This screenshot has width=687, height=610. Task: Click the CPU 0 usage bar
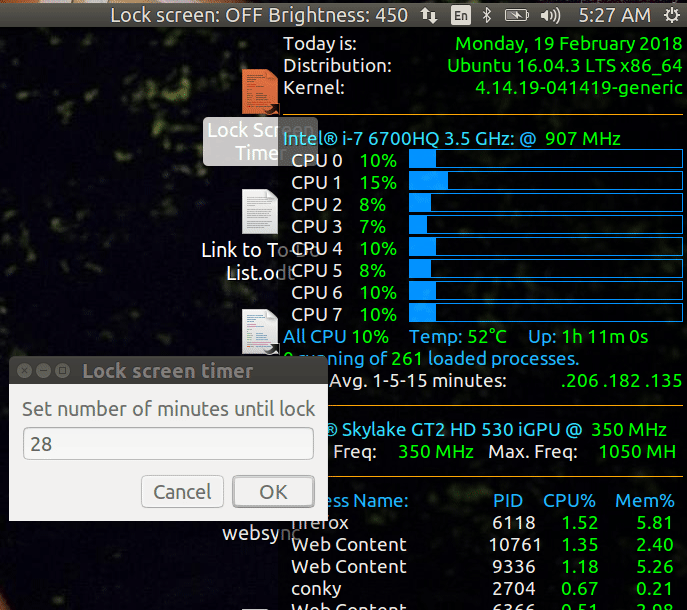click(x=546, y=159)
